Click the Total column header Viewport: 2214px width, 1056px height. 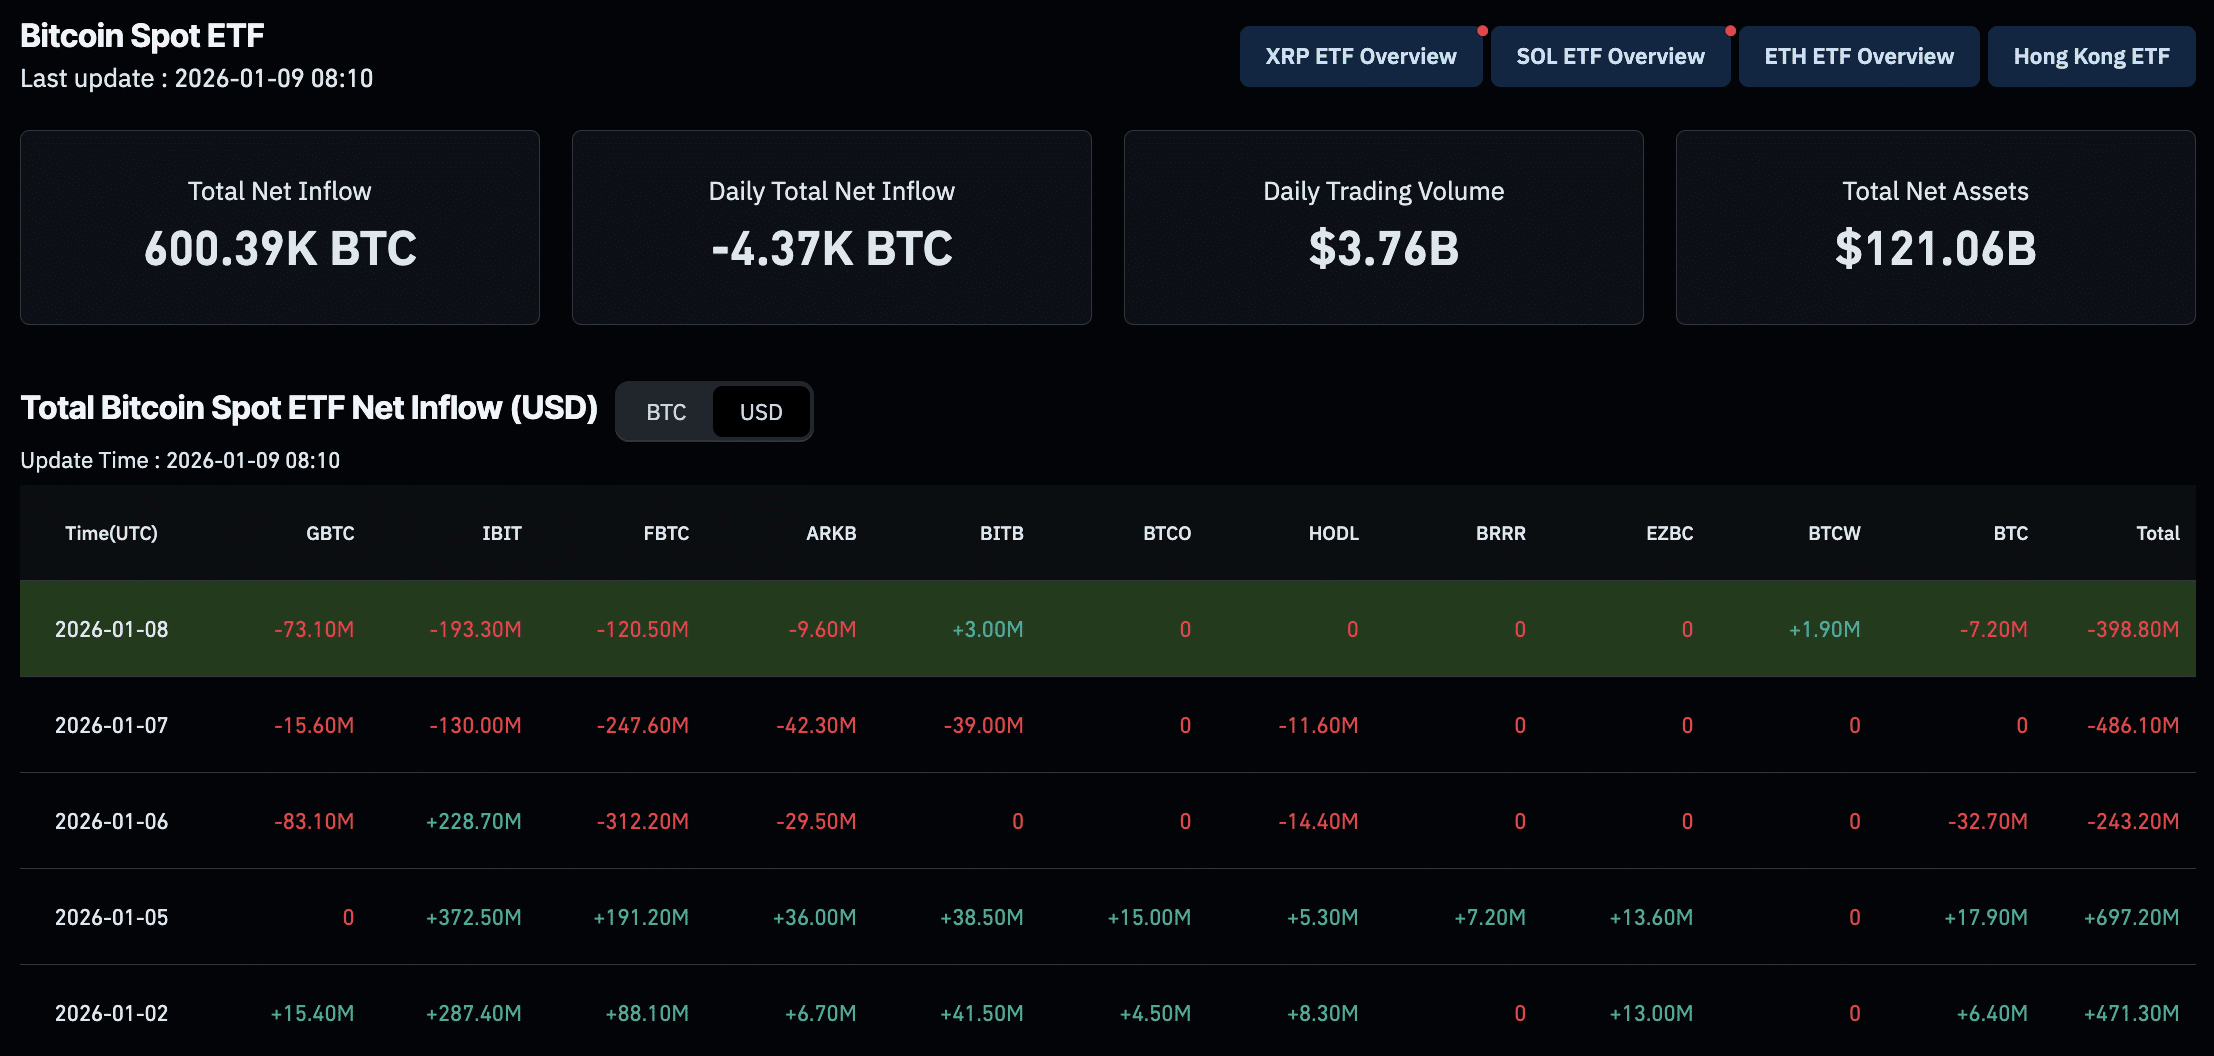2159,533
